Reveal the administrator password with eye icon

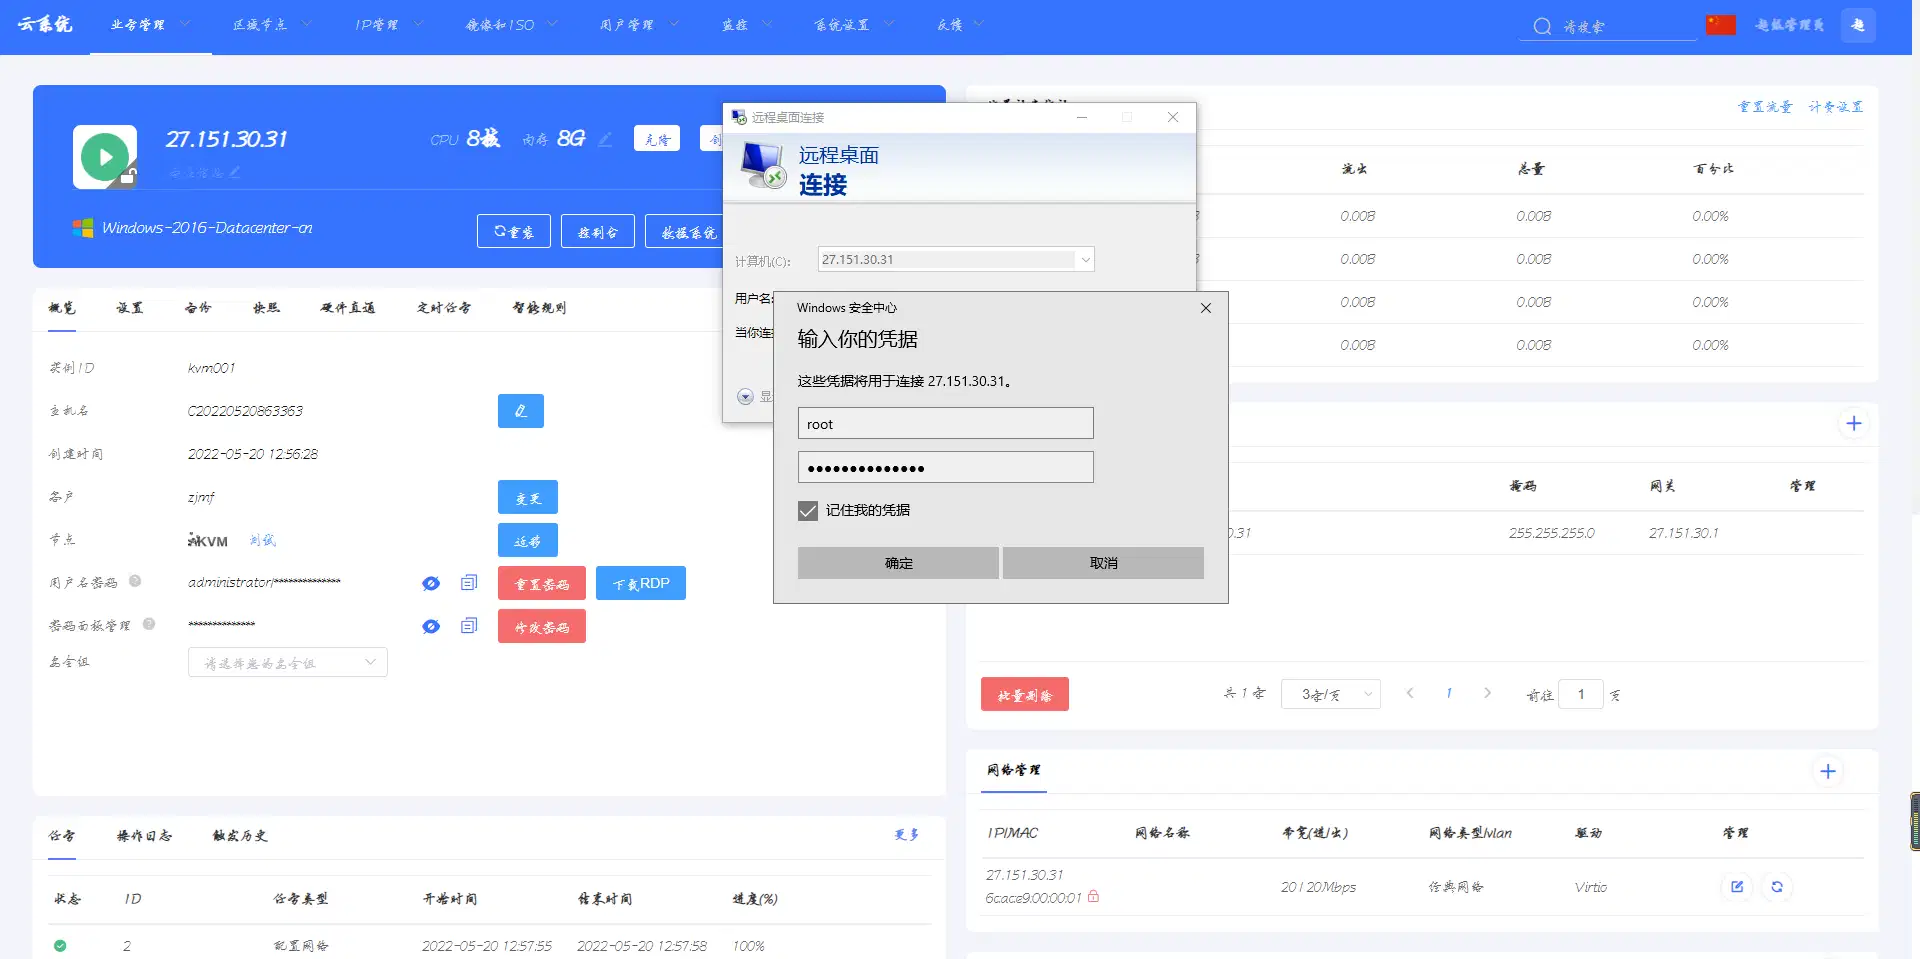[431, 583]
